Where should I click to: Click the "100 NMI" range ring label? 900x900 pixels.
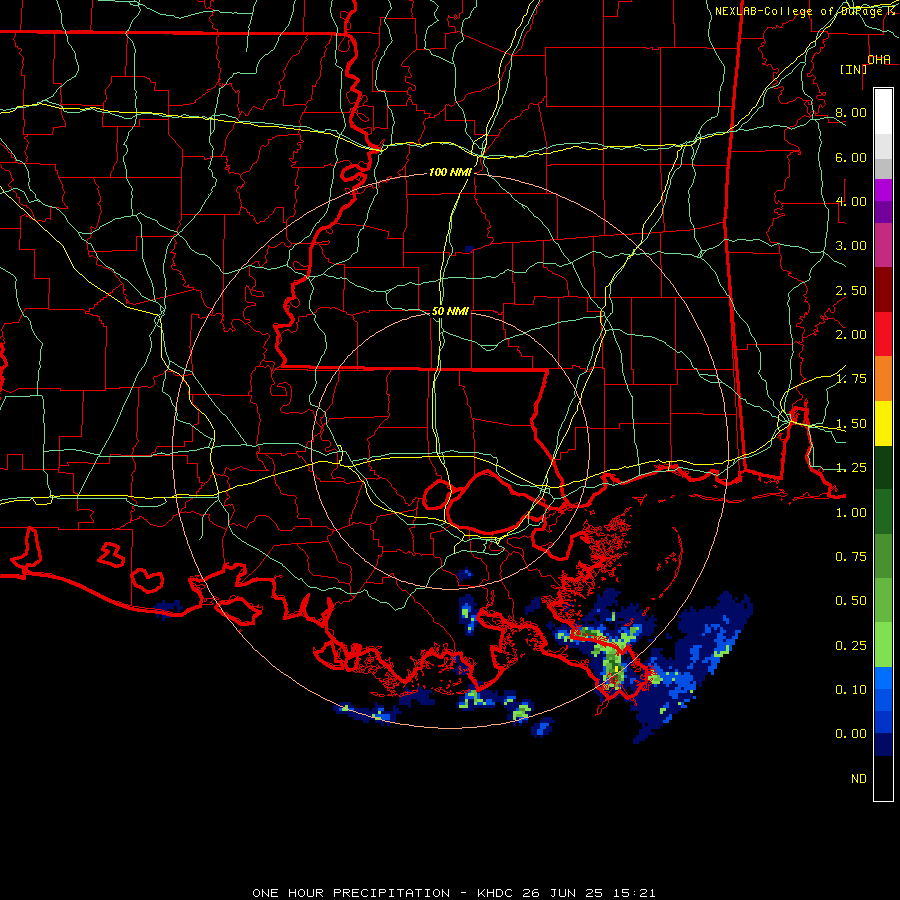click(450, 172)
